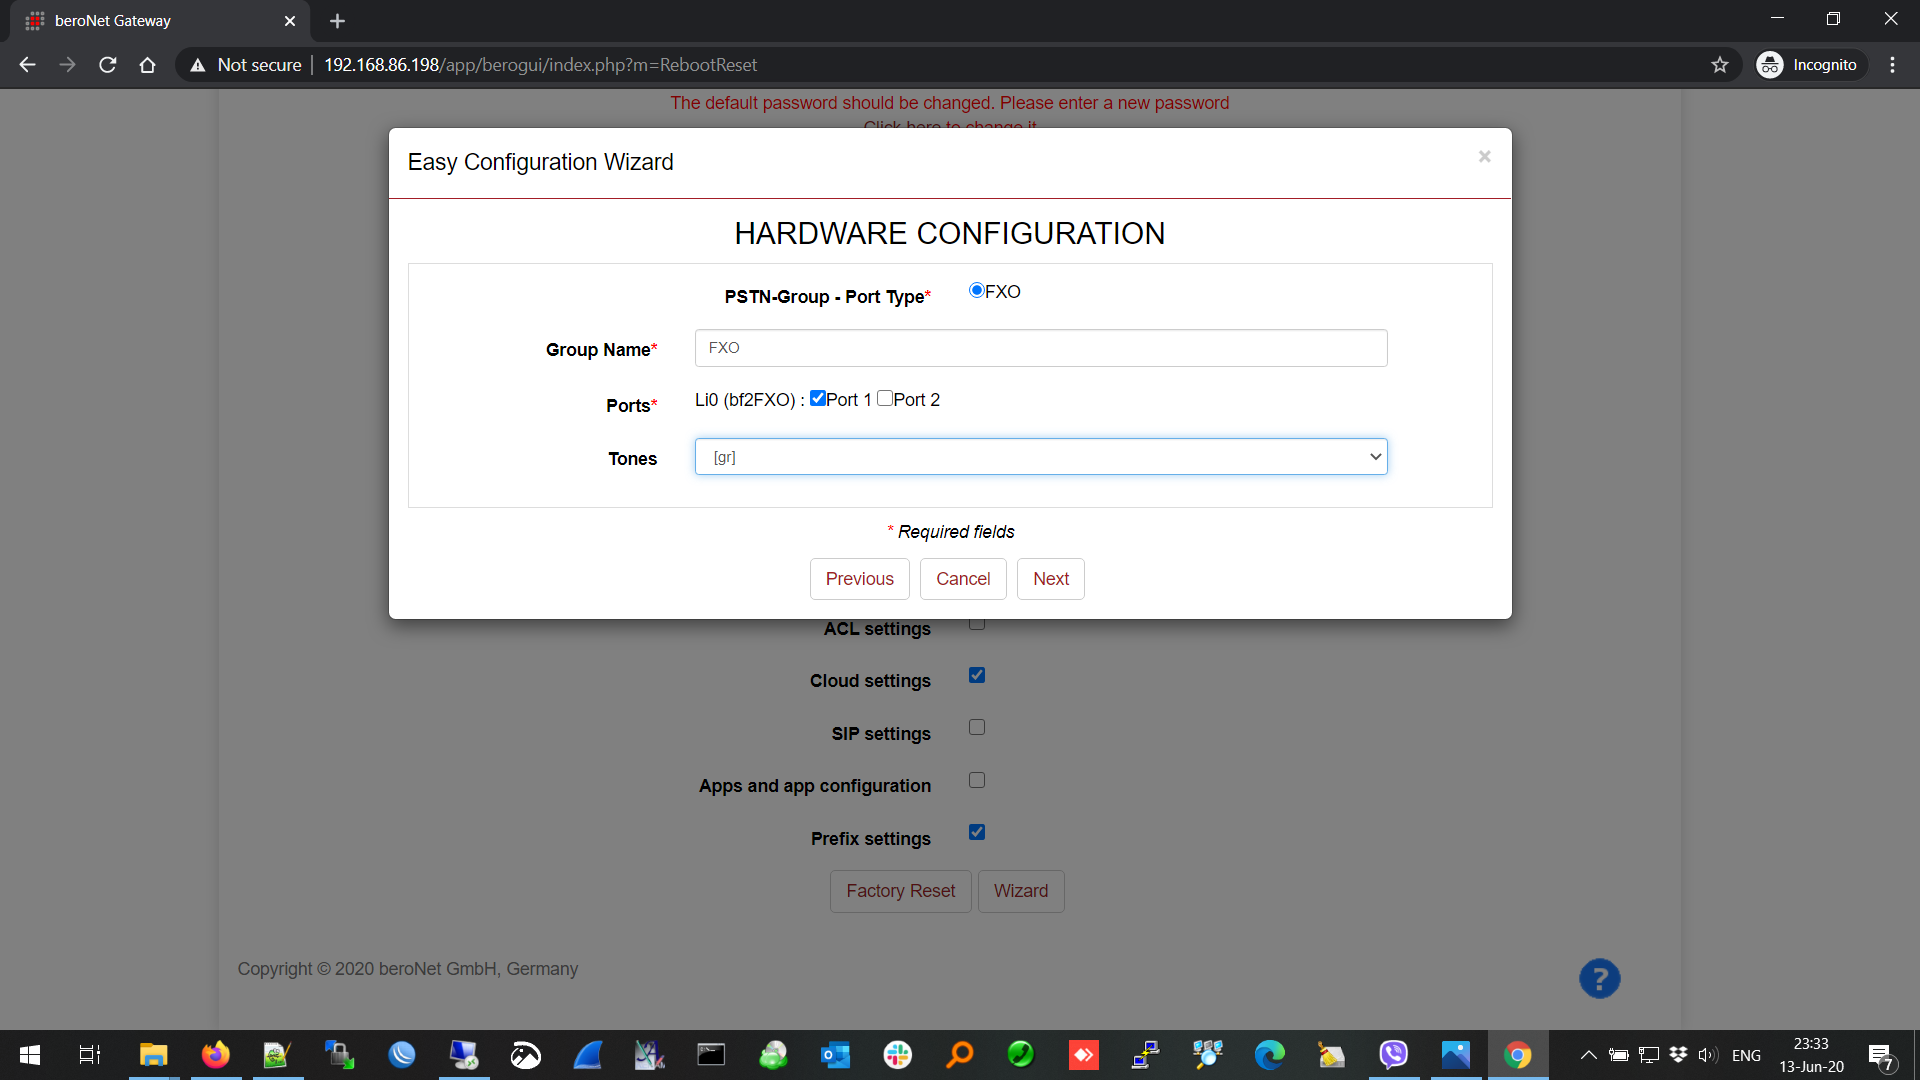The image size is (1920, 1080).
Task: Reload the page with the refresh icon
Action: (x=108, y=65)
